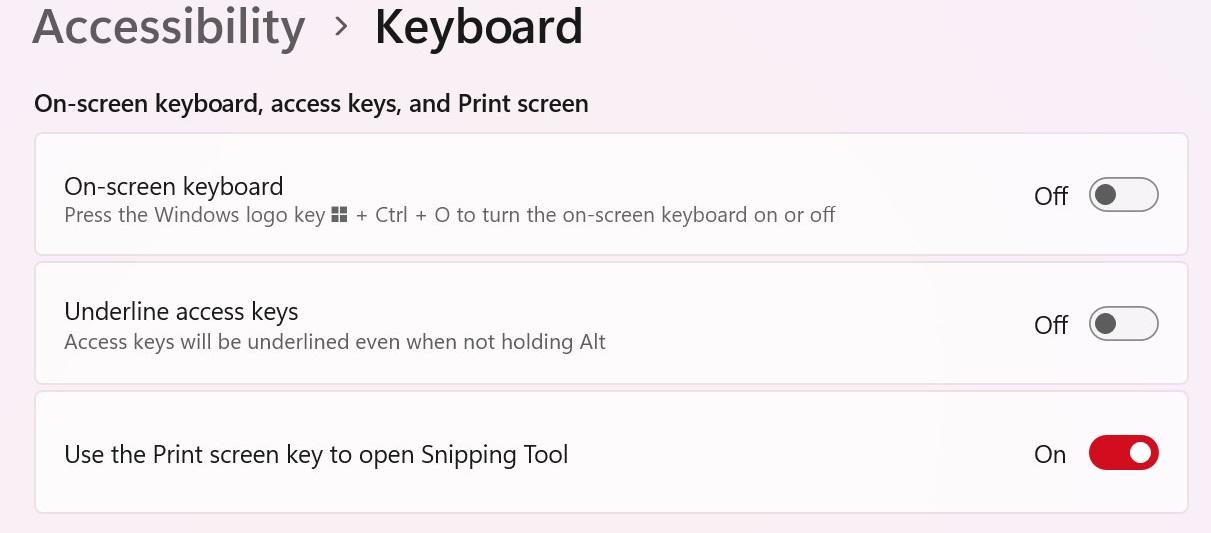This screenshot has height=533, width=1211.
Task: Select the Underline access keys row
Action: point(611,323)
